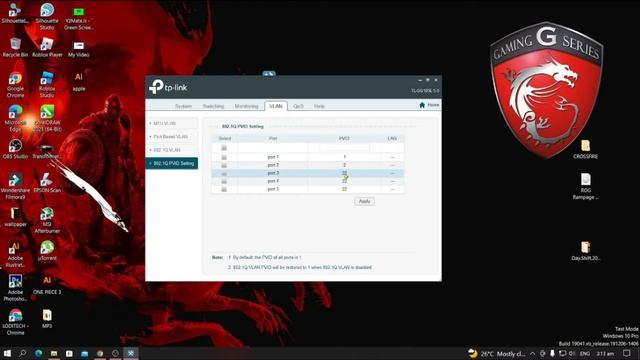Check the box for port 5

click(224, 189)
